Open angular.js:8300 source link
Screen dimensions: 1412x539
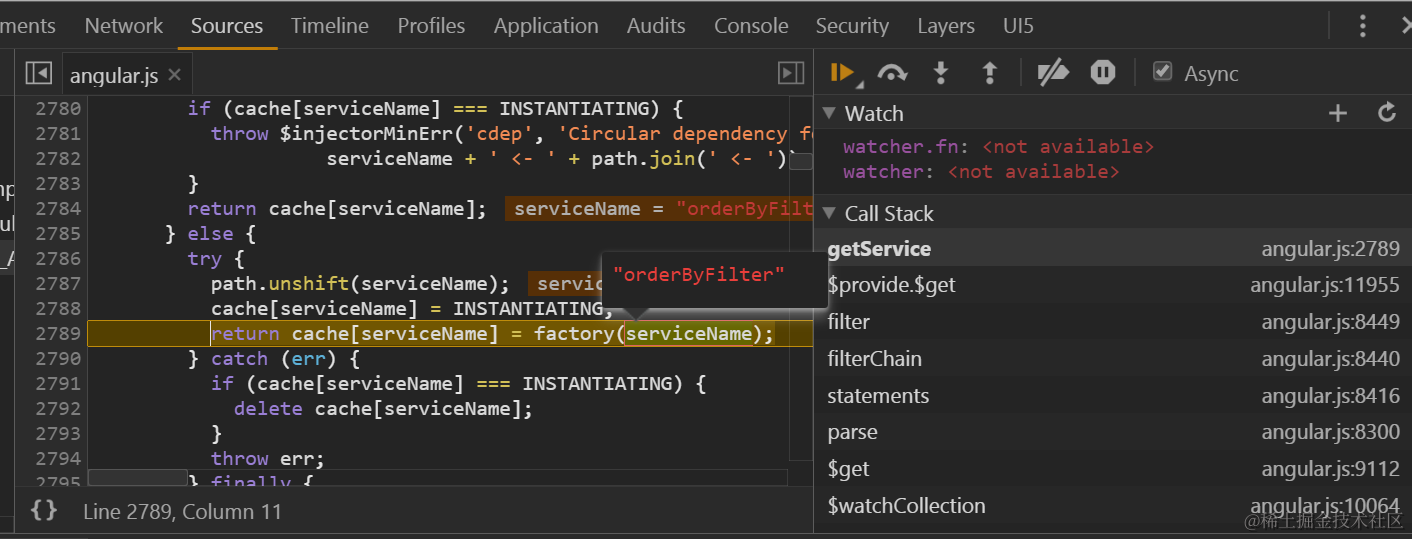1330,432
